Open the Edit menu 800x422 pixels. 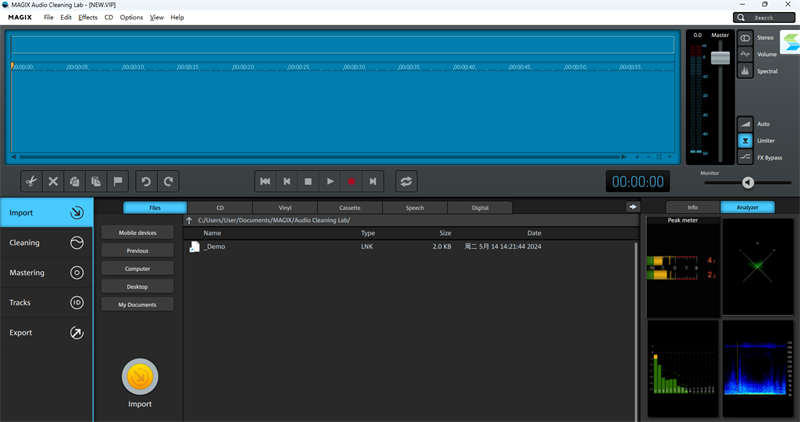click(x=66, y=17)
